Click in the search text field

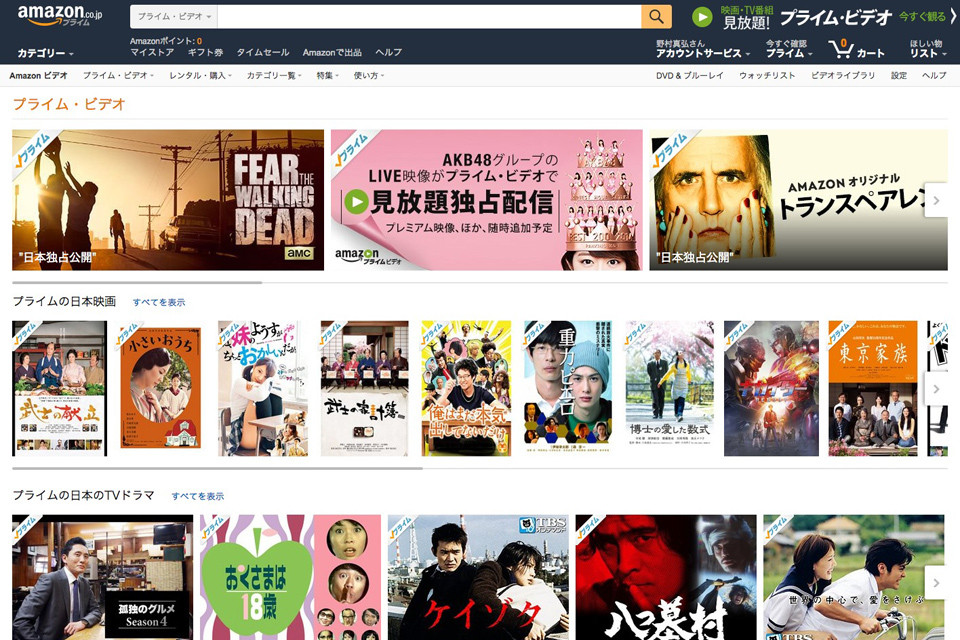(x=428, y=17)
